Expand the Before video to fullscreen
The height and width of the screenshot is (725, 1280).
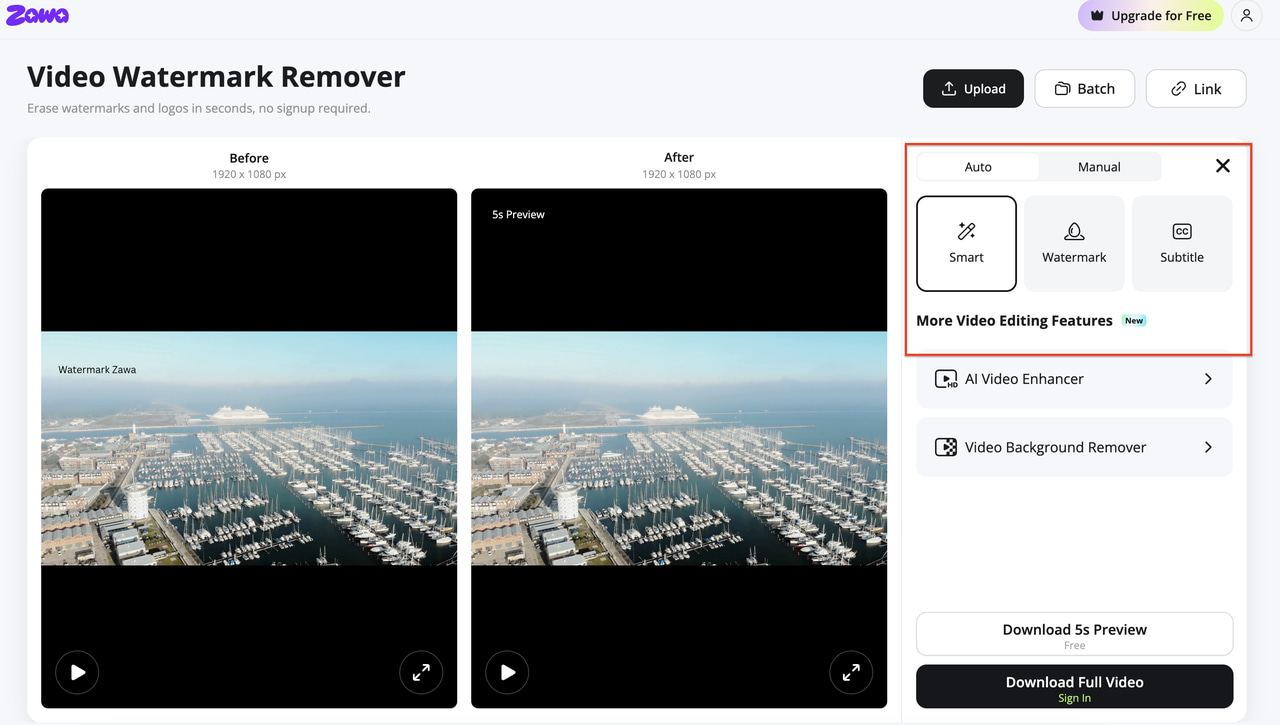pos(421,673)
